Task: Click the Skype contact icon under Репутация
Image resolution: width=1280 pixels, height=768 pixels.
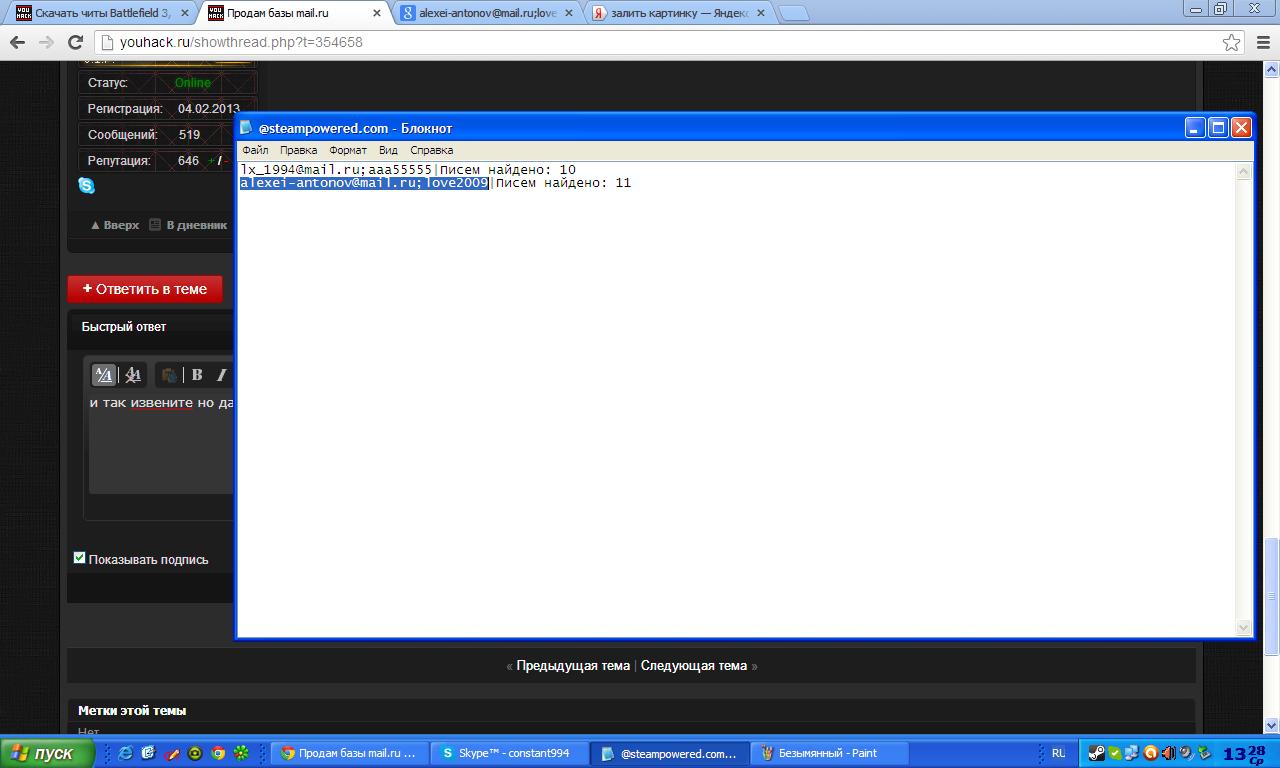Action: pyautogui.click(x=86, y=185)
